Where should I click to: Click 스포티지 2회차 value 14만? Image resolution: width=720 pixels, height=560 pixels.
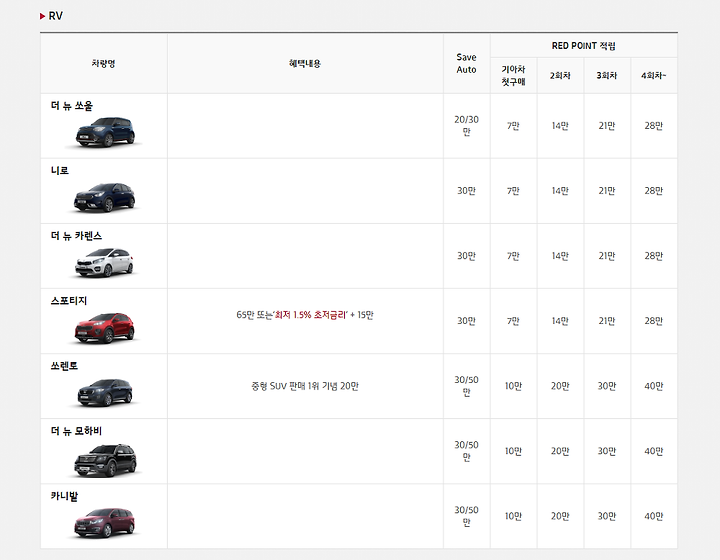(560, 321)
